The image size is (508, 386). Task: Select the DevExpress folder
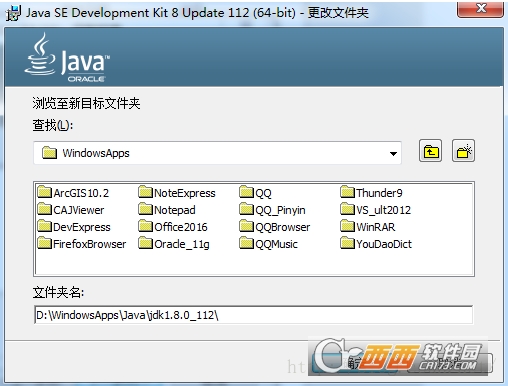(x=74, y=227)
